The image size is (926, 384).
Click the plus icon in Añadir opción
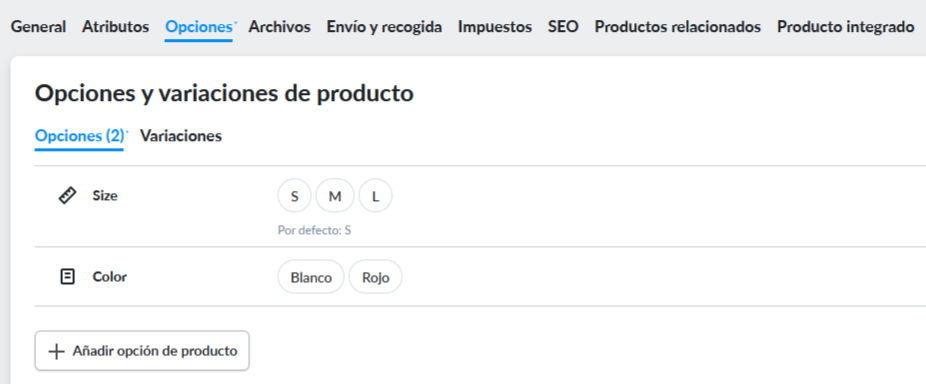(x=56, y=352)
